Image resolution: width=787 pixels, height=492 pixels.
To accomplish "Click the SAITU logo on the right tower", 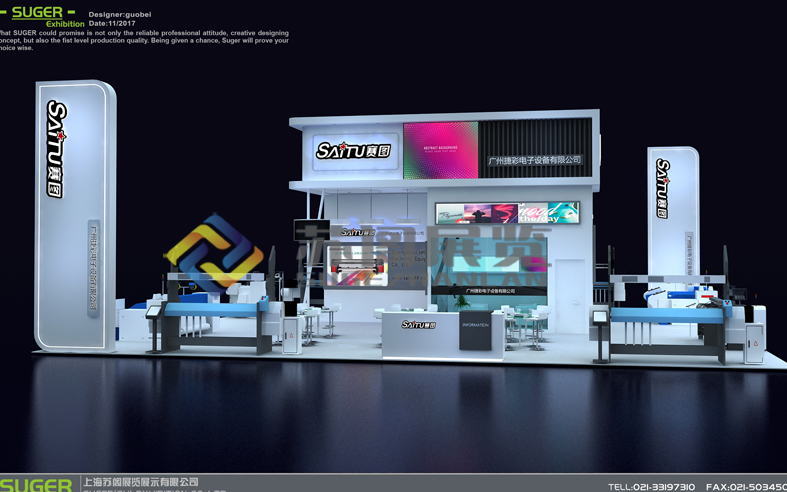I will click(x=662, y=188).
